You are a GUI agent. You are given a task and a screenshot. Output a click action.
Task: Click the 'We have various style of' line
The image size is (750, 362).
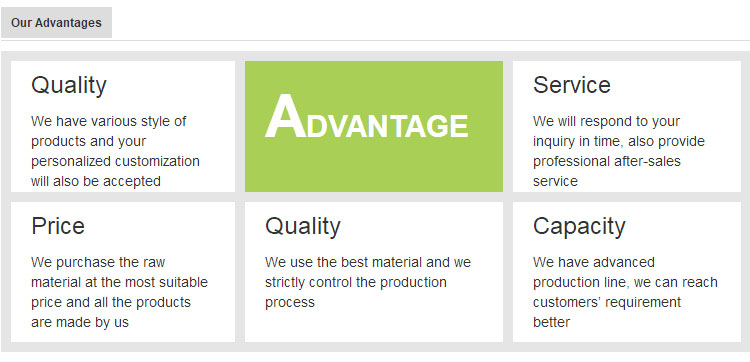click(109, 121)
